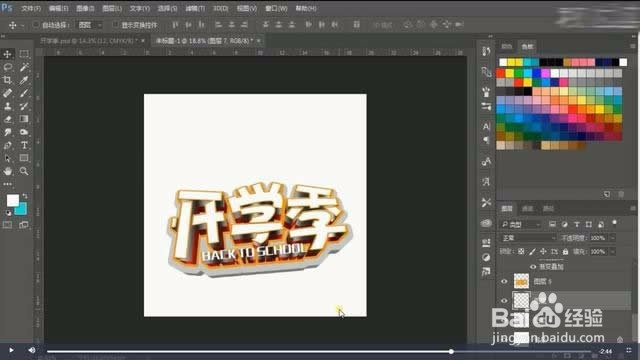Lock all (padlock icon) for layer
This screenshot has width=640, height=360.
565,251
